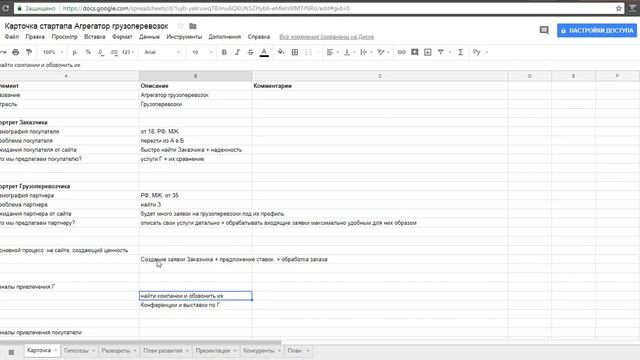Open the Дополнения menu

224,37
